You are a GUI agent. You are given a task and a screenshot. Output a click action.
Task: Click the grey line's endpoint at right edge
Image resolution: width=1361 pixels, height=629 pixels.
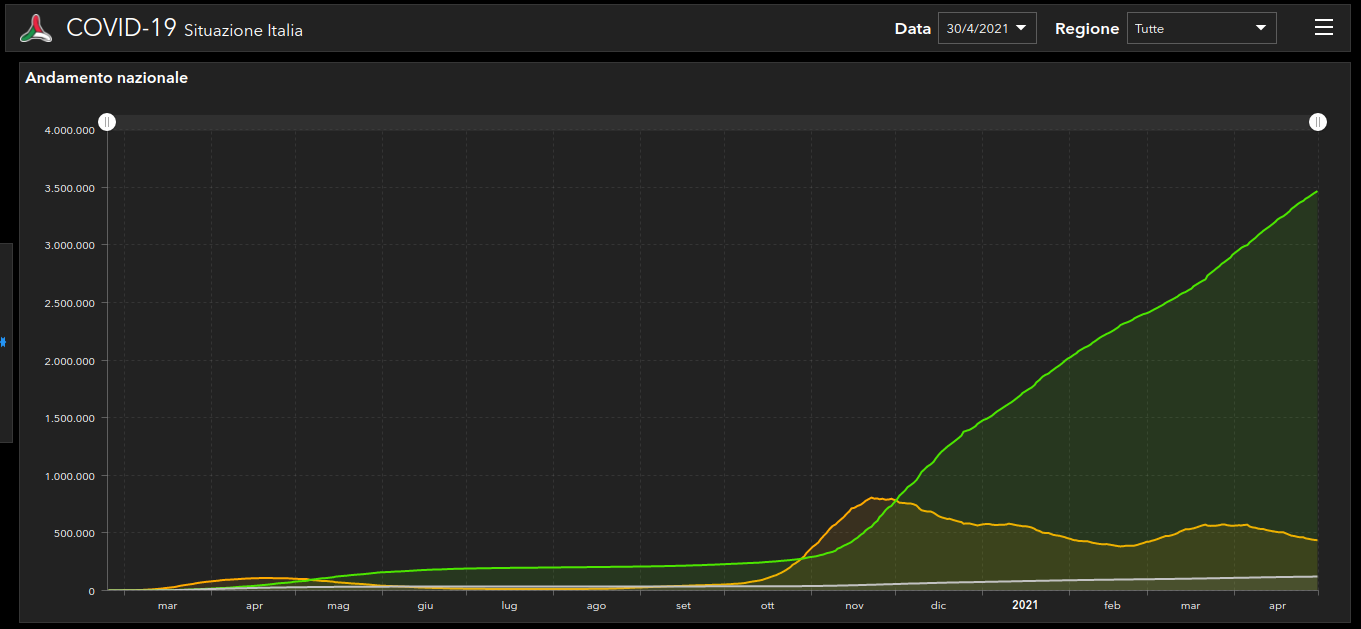(1316, 576)
